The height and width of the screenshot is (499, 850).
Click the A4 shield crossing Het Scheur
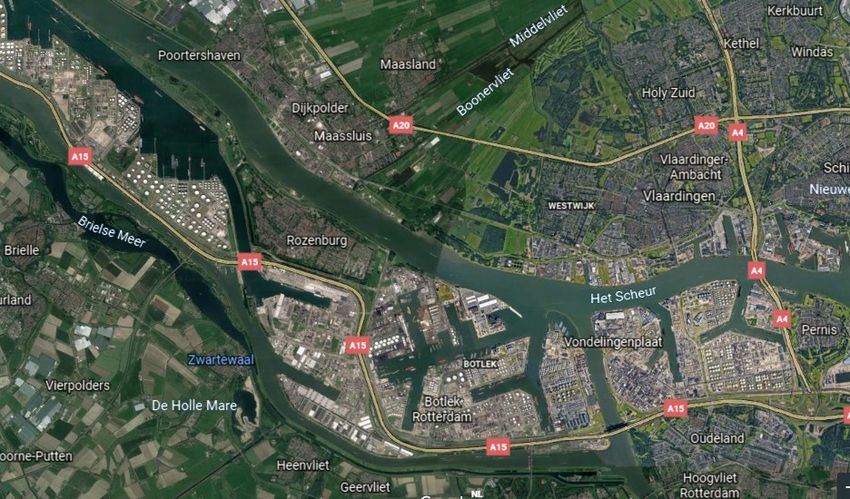[x=756, y=270]
